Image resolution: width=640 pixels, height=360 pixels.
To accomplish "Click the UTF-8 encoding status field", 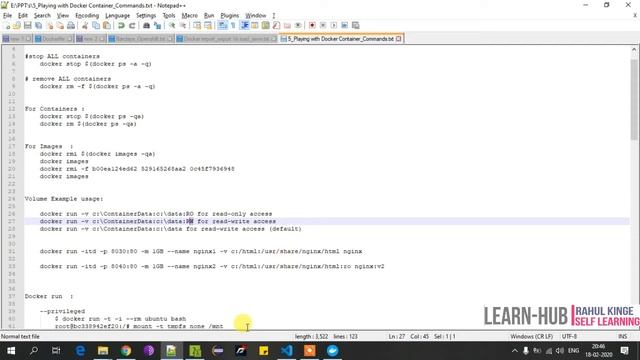I will click(569, 337).
